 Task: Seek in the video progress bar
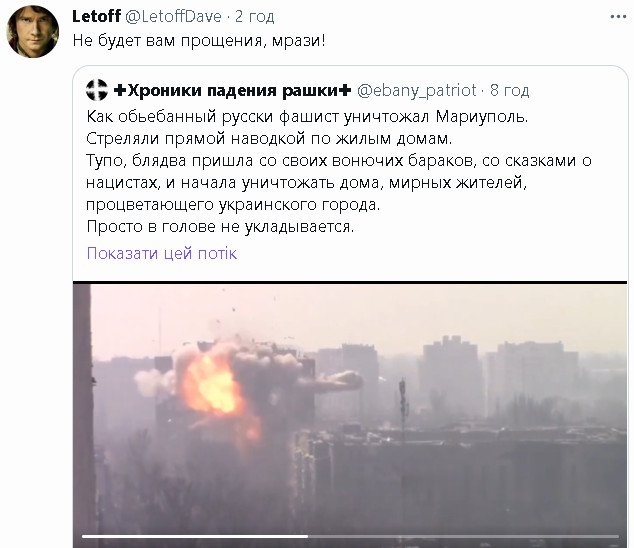coord(350,537)
